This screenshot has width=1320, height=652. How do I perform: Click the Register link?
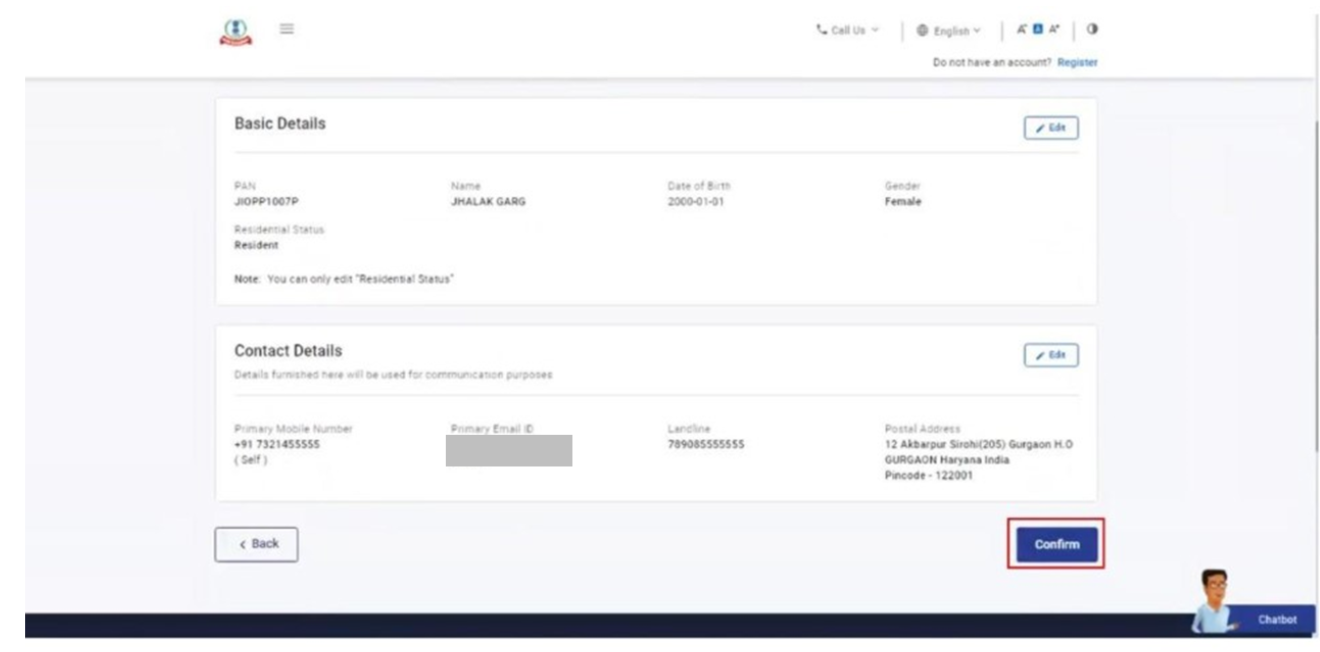[1080, 62]
